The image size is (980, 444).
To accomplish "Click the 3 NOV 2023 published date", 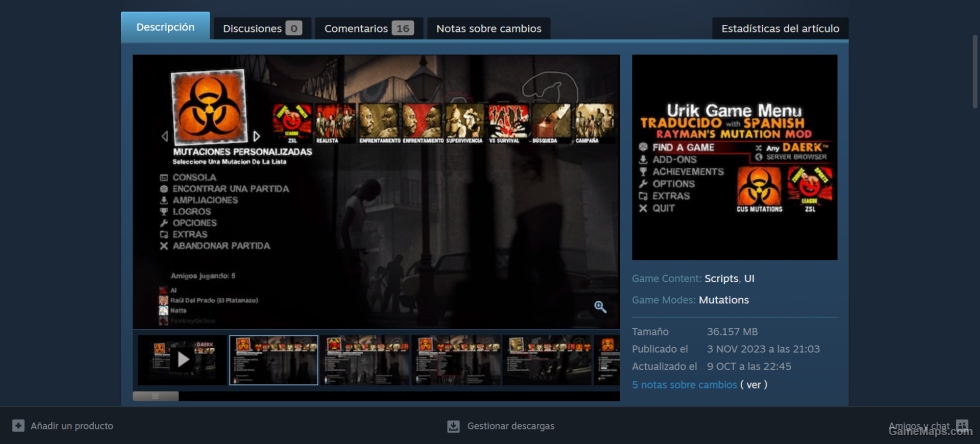I will (763, 349).
